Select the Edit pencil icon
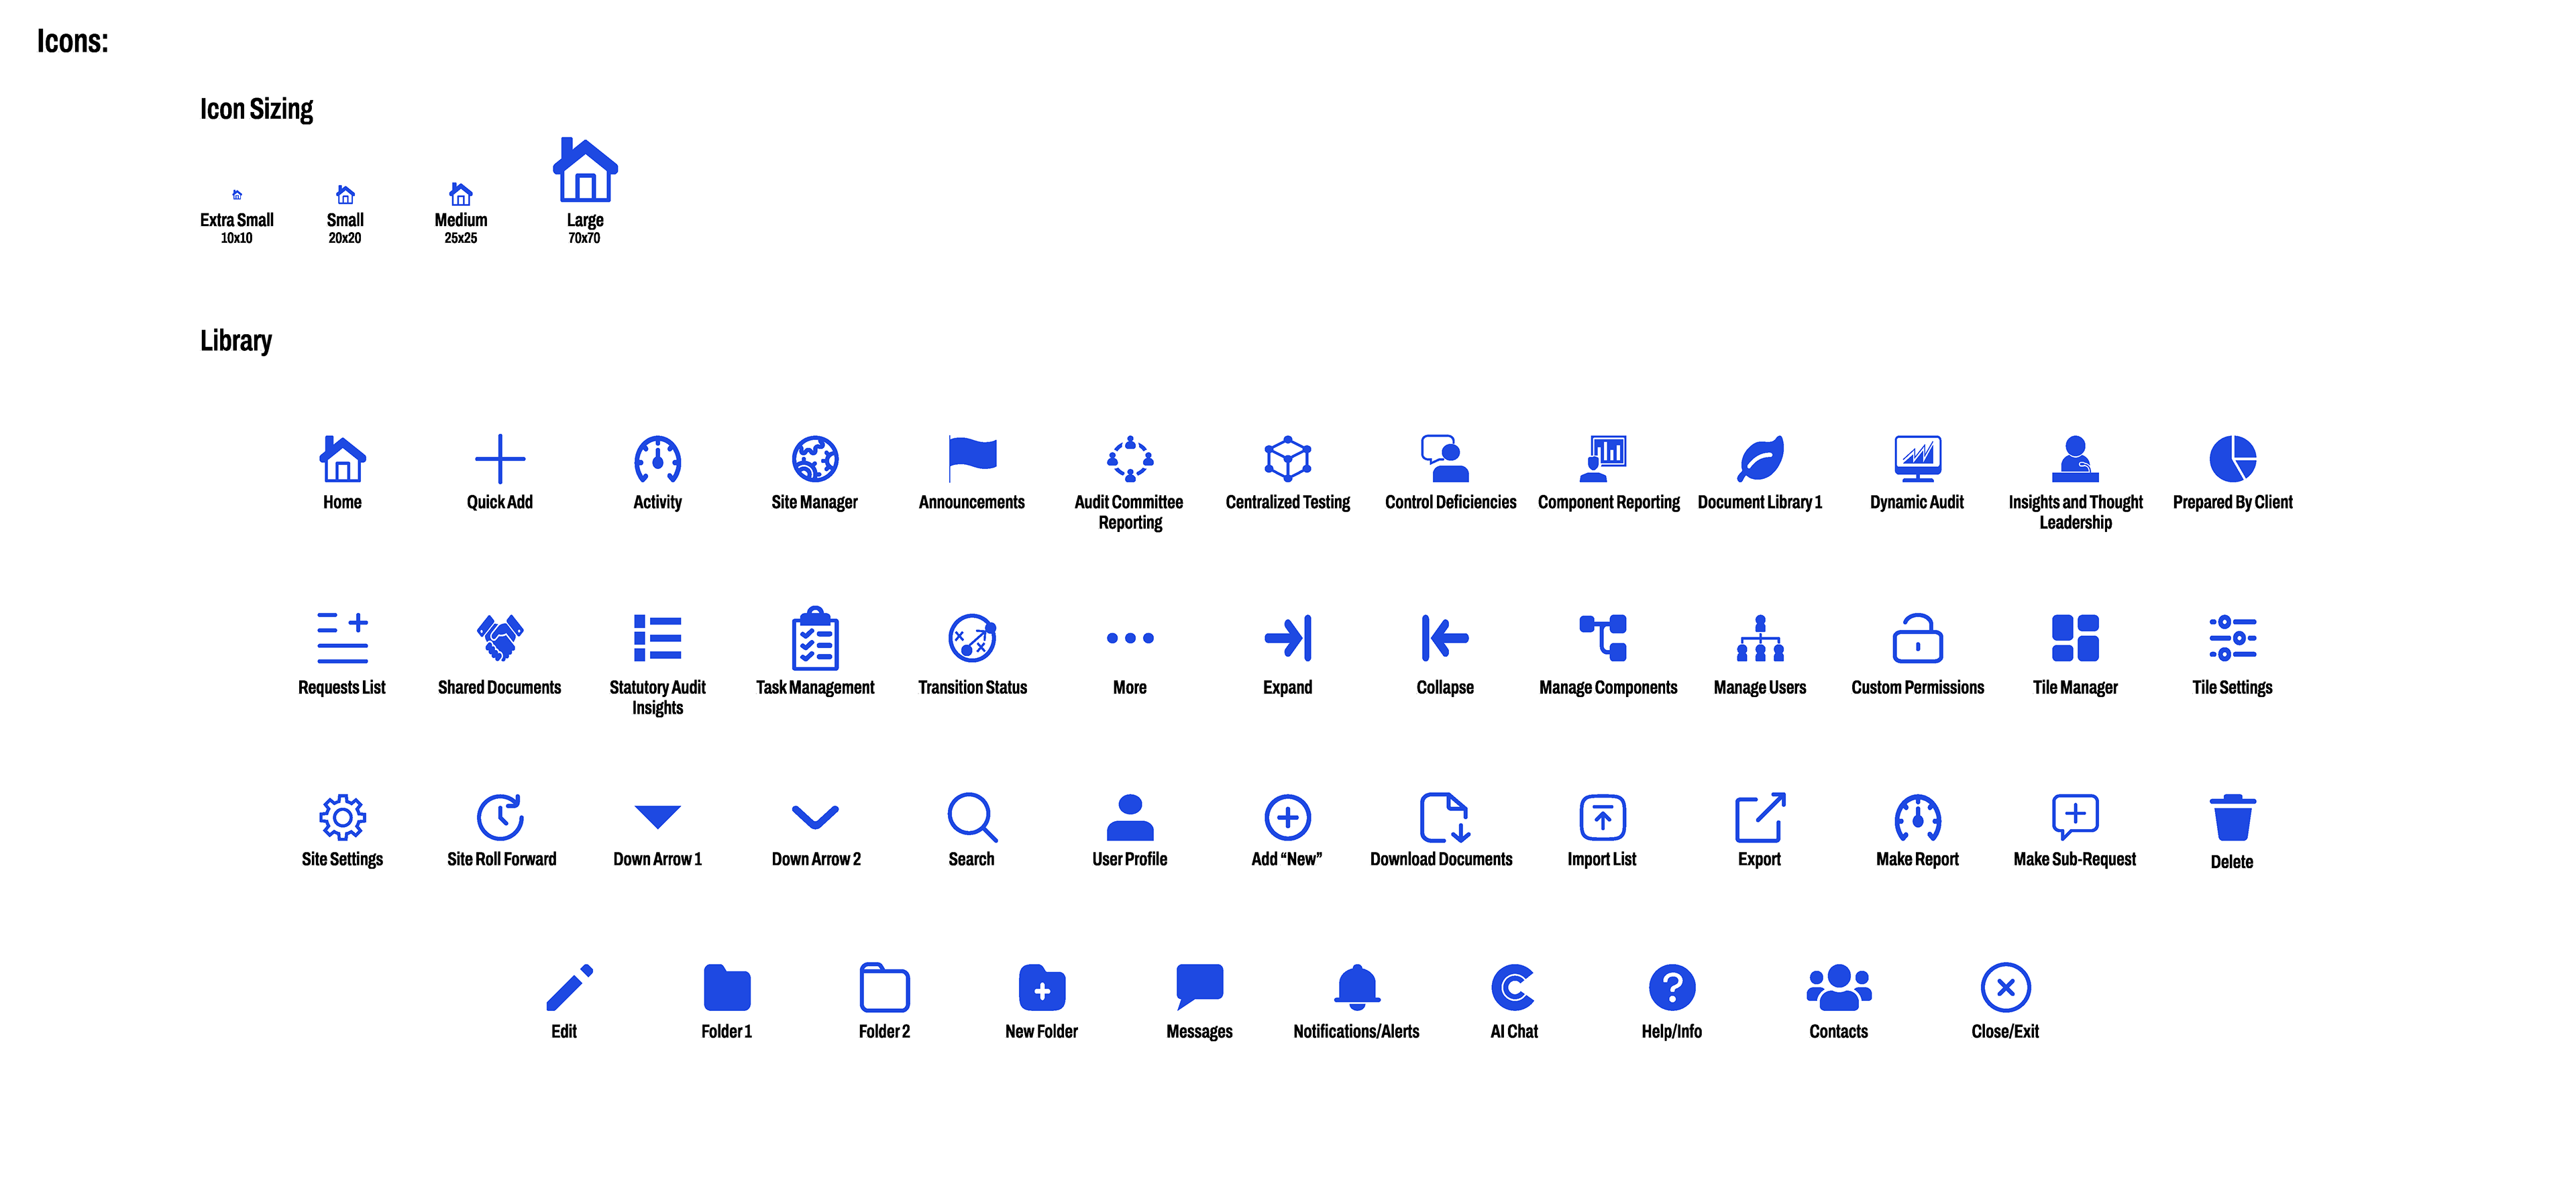Image resolution: width=2576 pixels, height=1186 pixels. coord(570,988)
